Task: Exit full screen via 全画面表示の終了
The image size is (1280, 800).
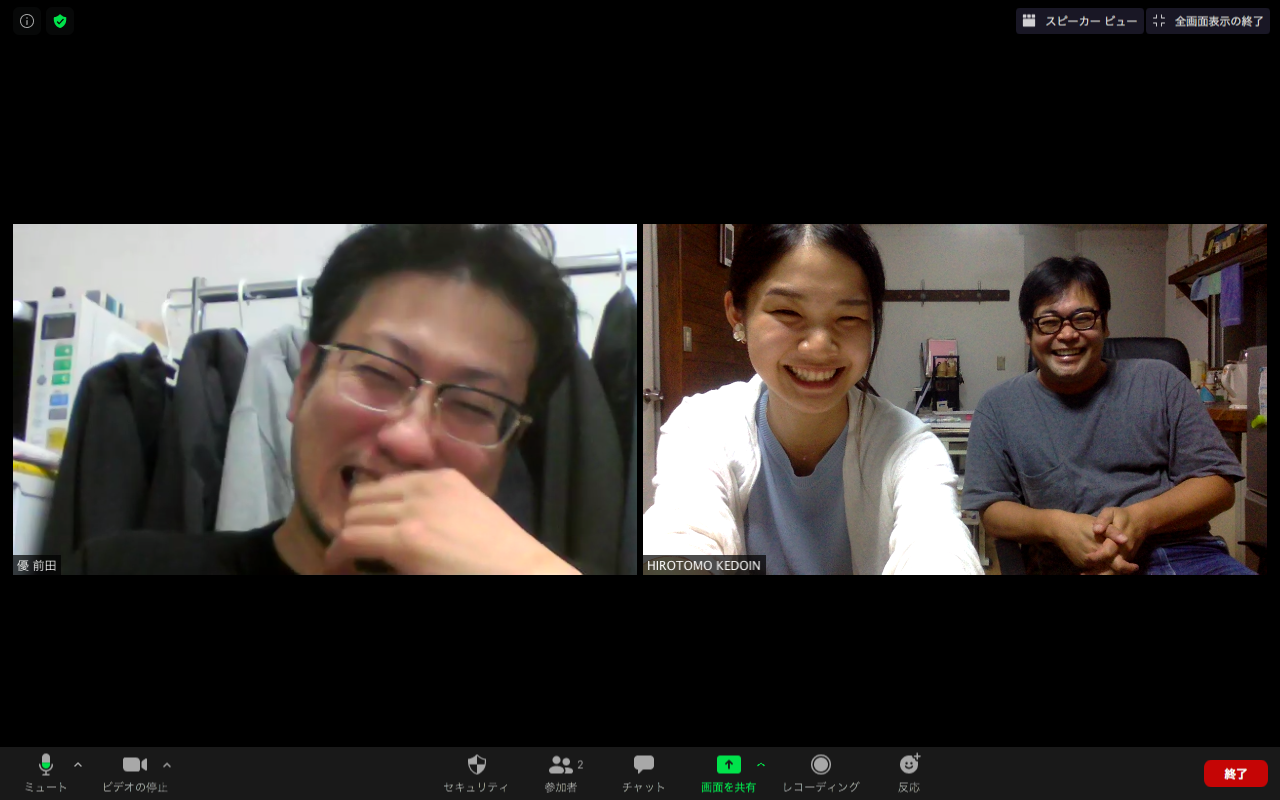Action: pos(1208,21)
